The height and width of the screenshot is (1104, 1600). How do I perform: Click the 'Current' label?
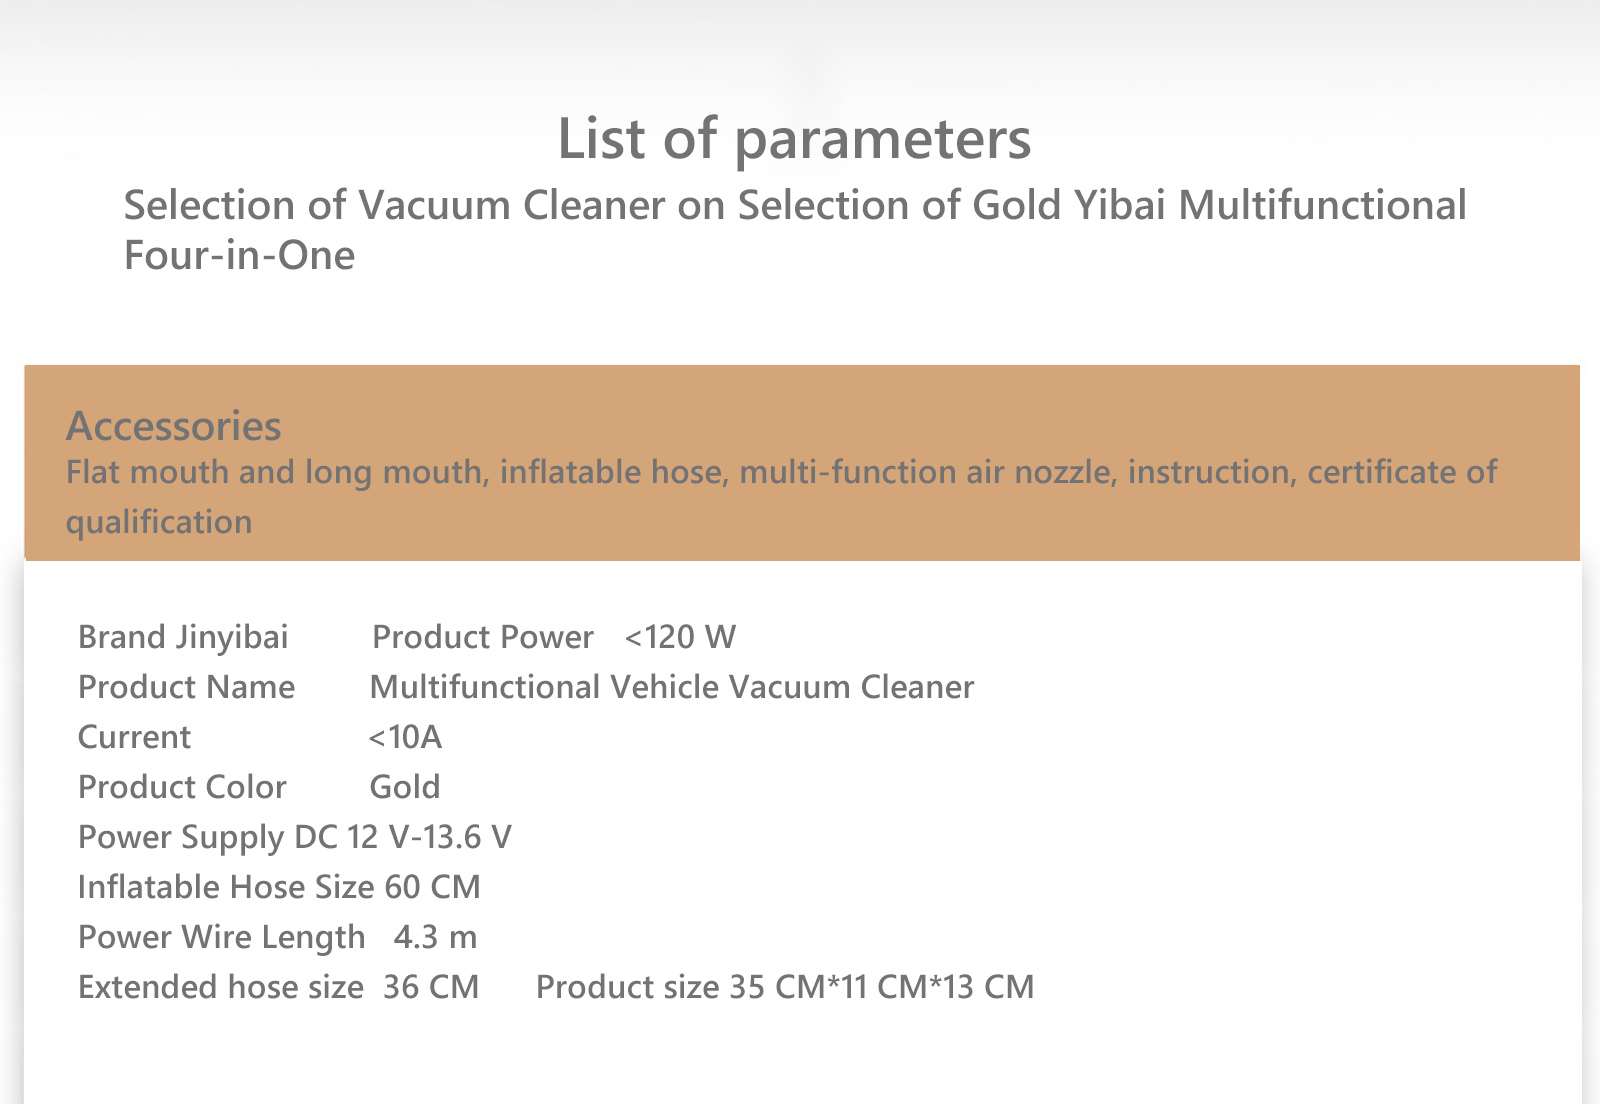134,737
